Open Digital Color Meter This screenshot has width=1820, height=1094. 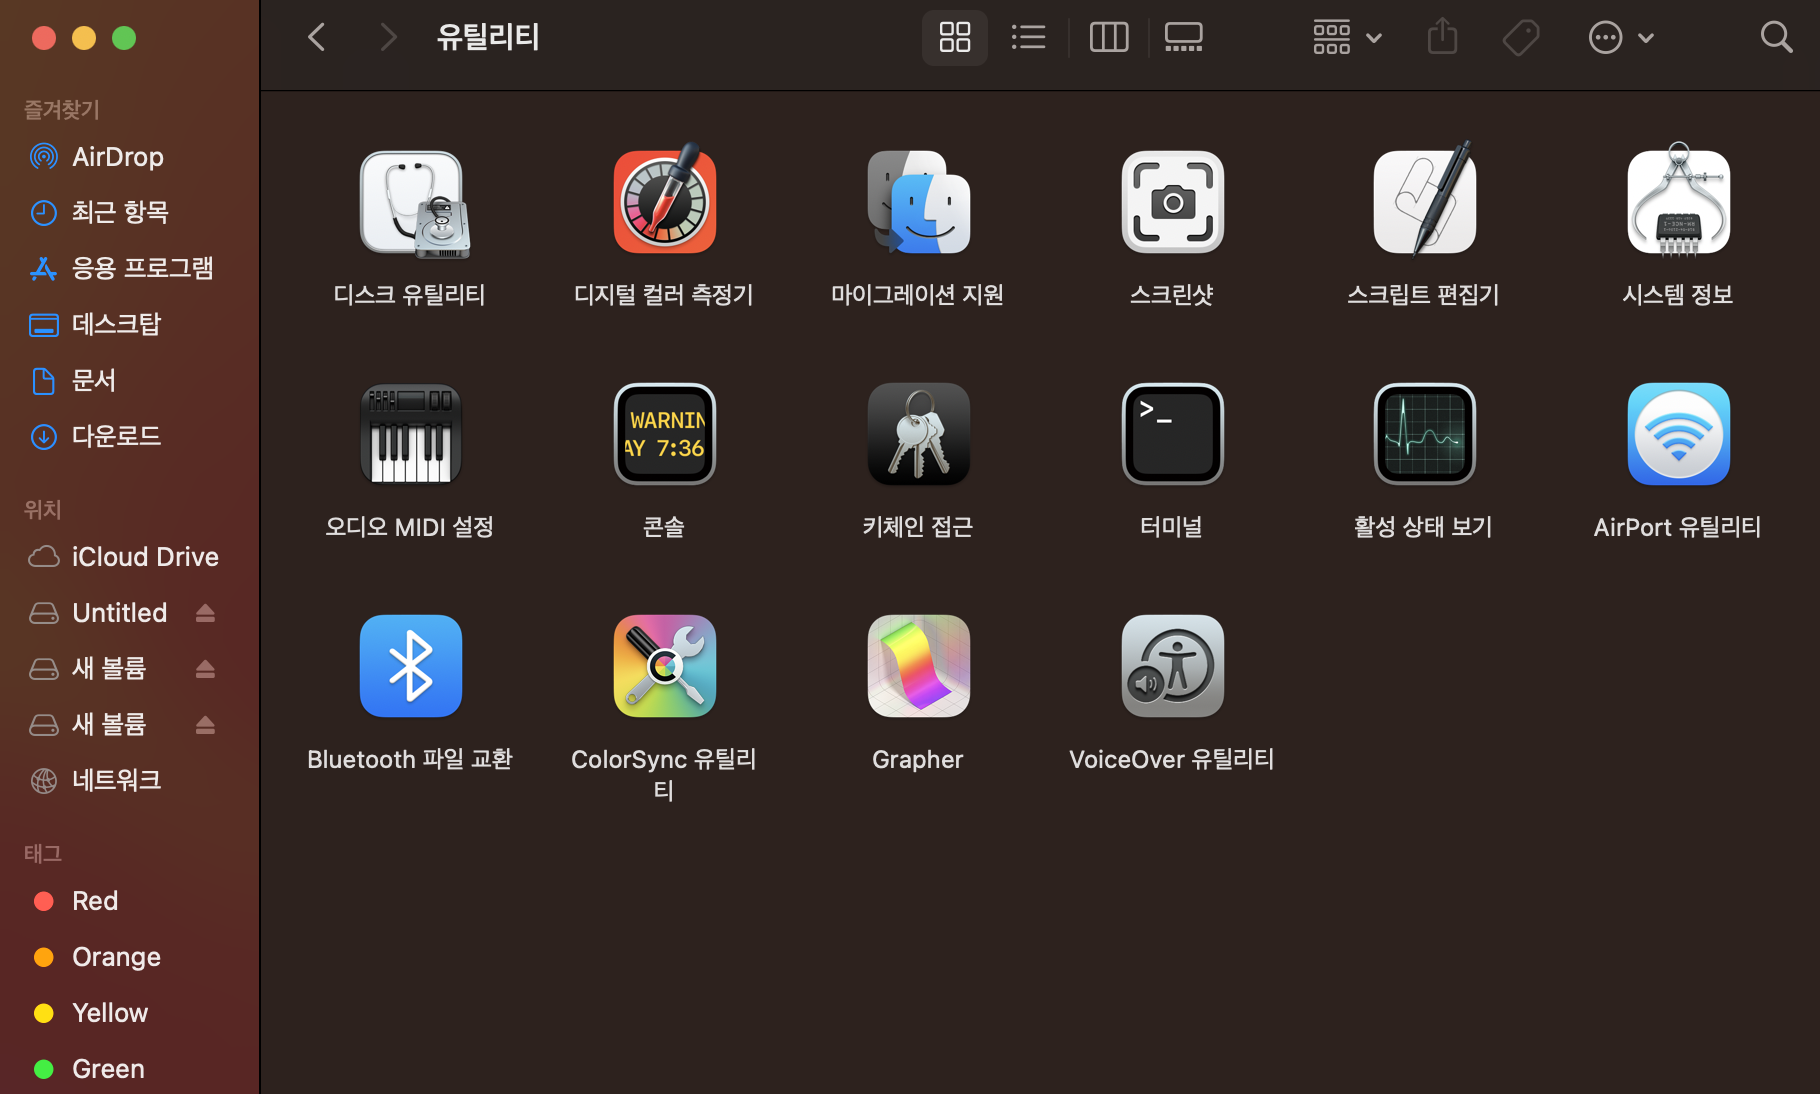(663, 201)
